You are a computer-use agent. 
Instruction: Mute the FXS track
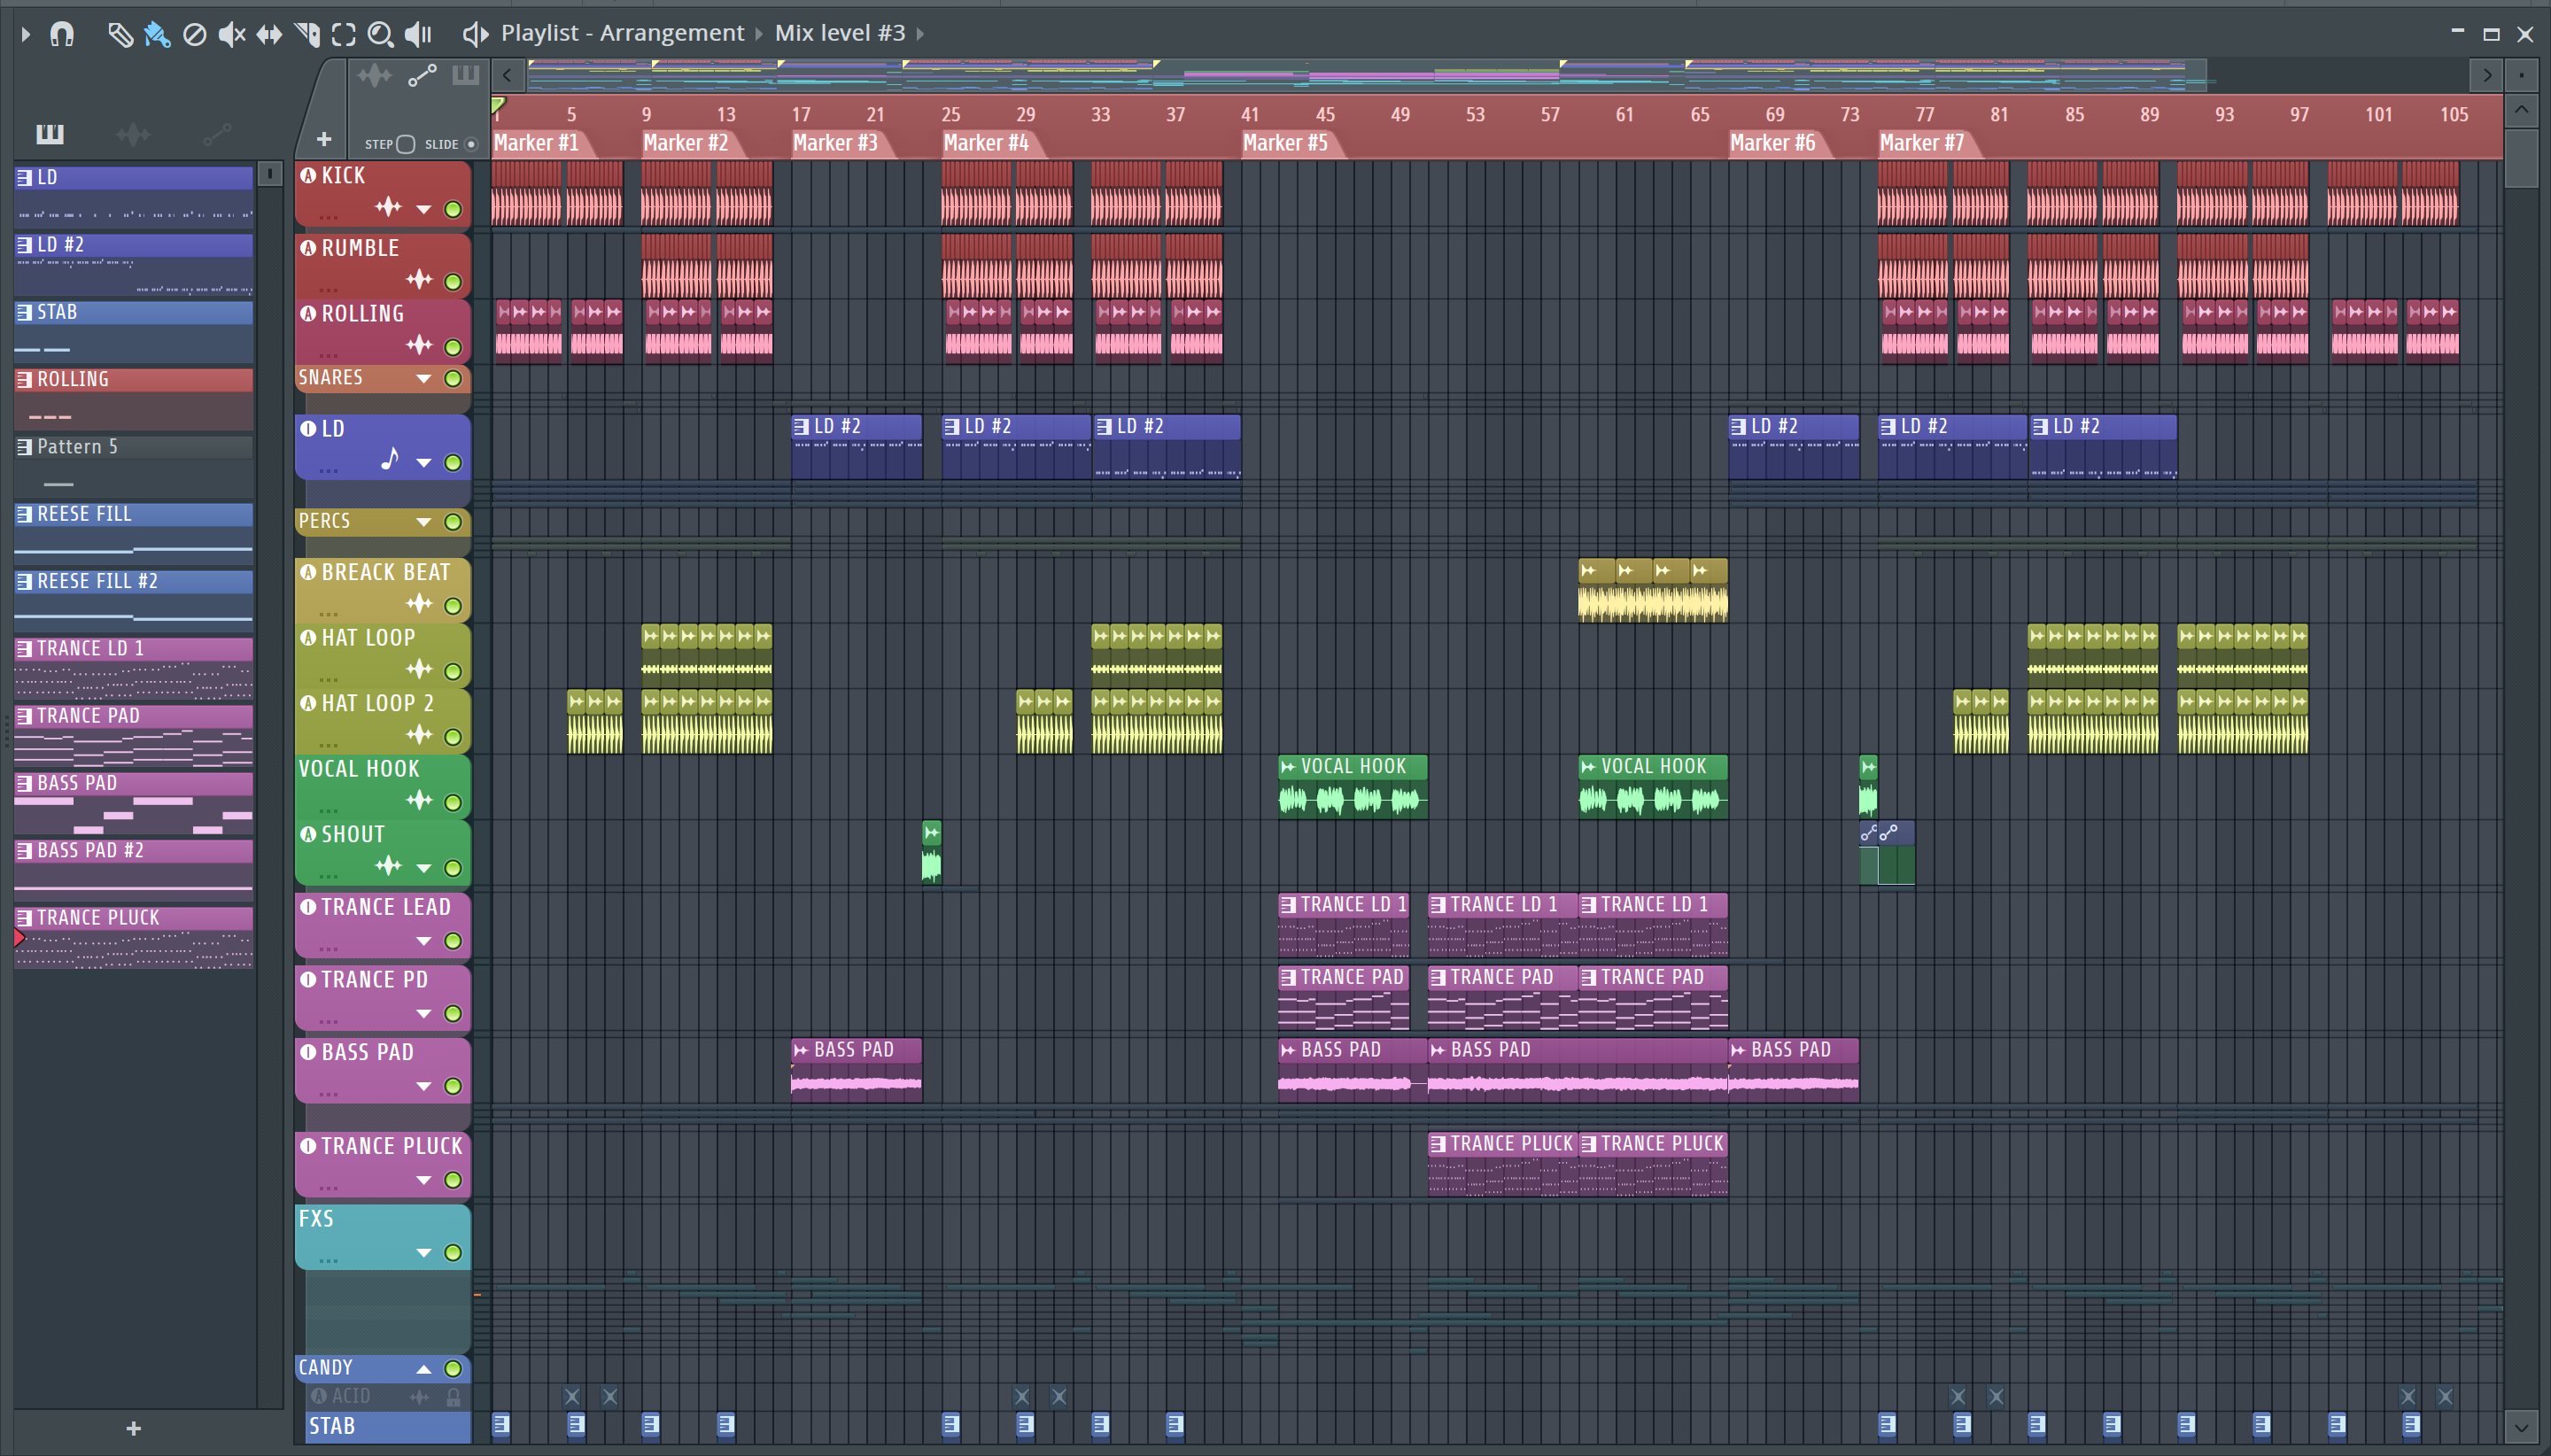click(x=453, y=1253)
